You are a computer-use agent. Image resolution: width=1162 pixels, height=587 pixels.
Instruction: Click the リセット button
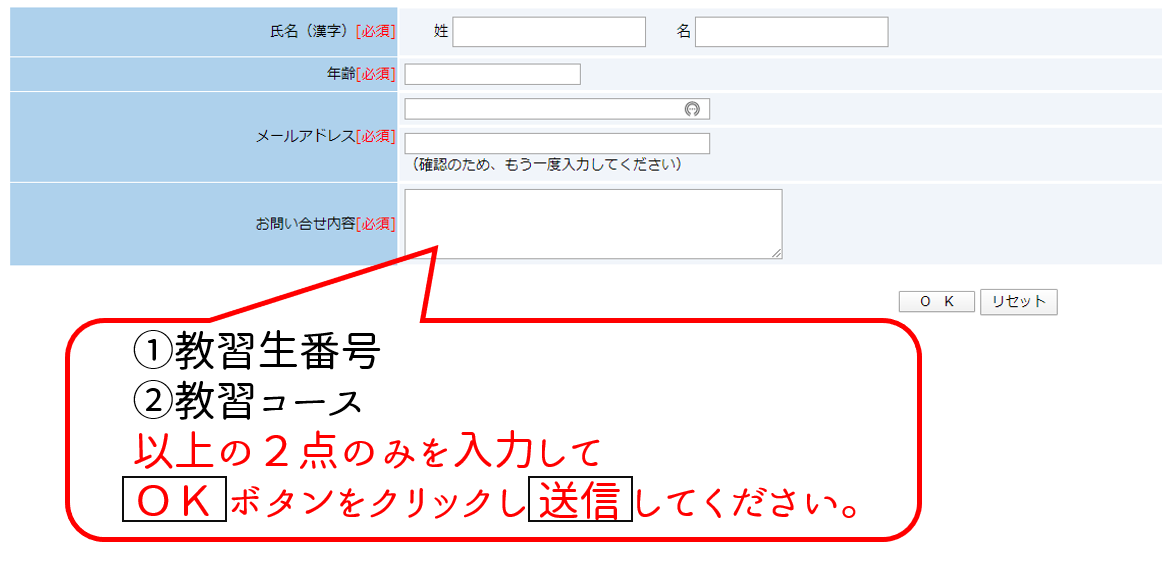pos(1018,302)
